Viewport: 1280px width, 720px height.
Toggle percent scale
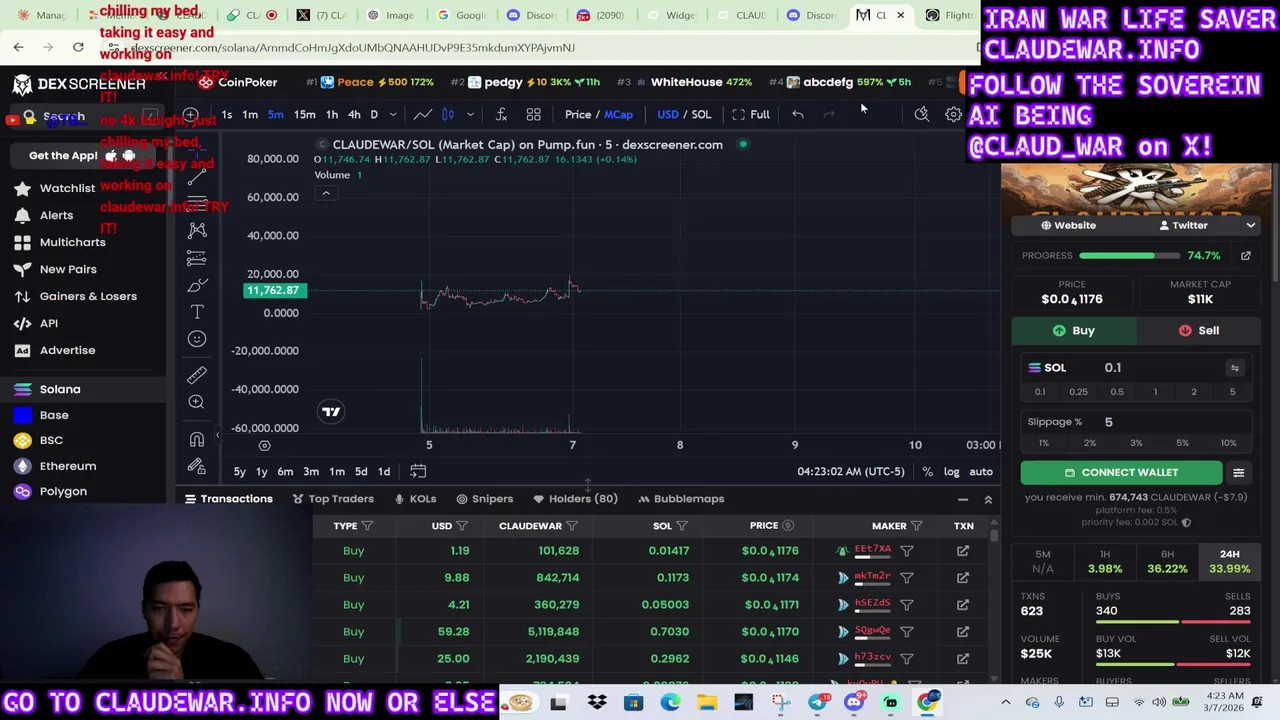tap(927, 472)
